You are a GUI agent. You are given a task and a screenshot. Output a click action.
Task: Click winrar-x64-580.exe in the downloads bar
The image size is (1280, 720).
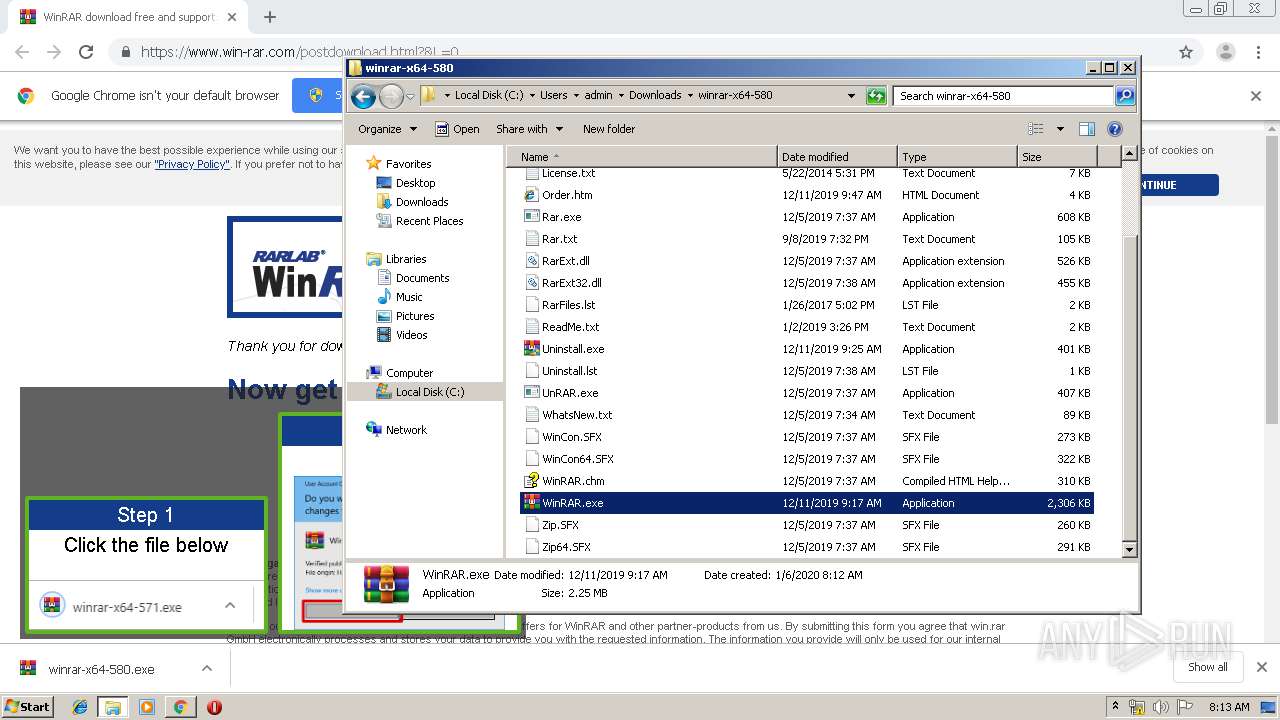point(101,669)
